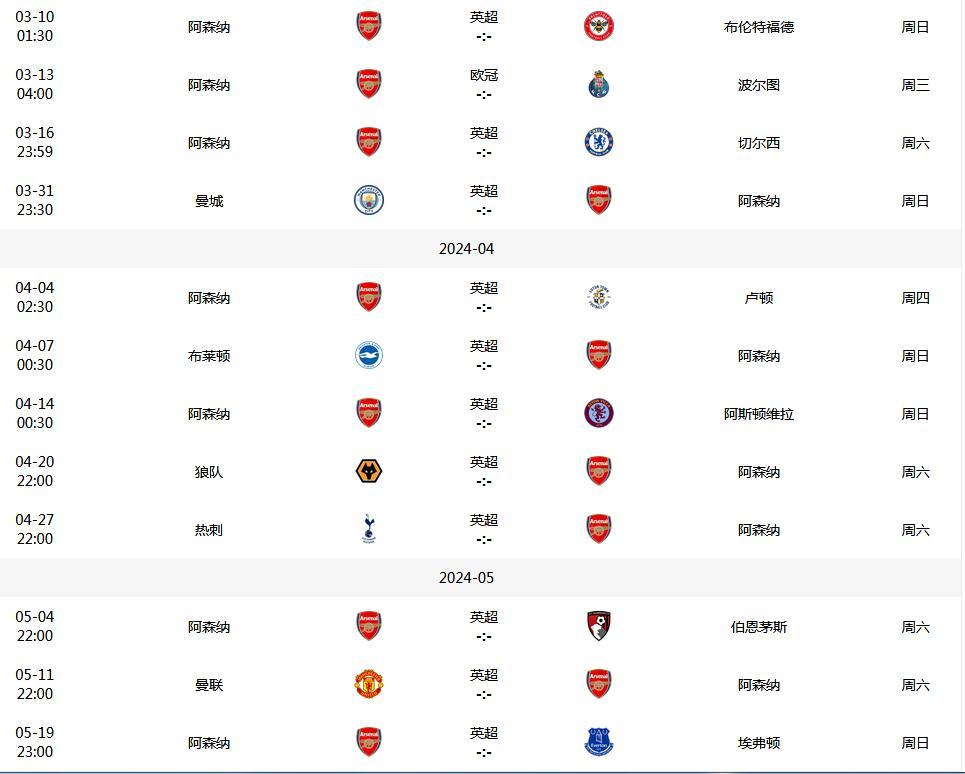Click the Manchester City crest
This screenshot has height=774, width=965.
point(369,200)
